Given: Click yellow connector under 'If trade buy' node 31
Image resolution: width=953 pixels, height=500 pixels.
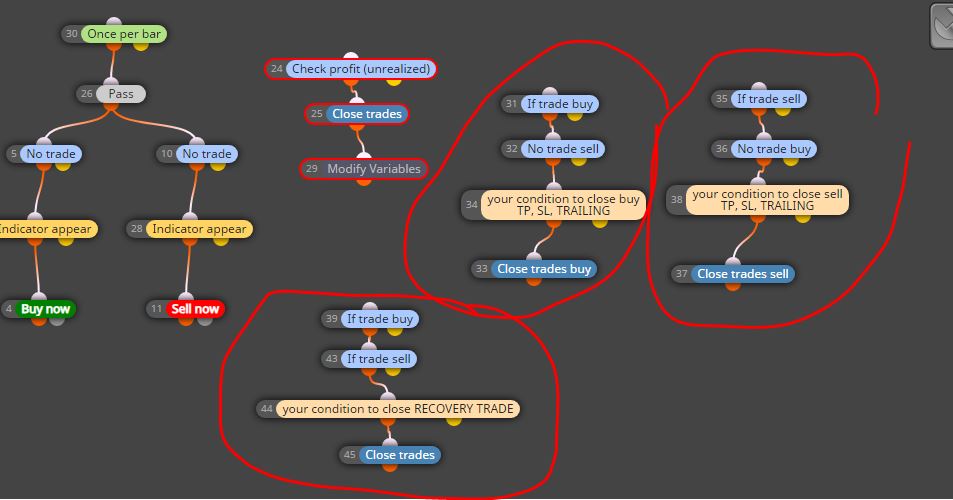Looking at the screenshot, I should coord(574,115).
